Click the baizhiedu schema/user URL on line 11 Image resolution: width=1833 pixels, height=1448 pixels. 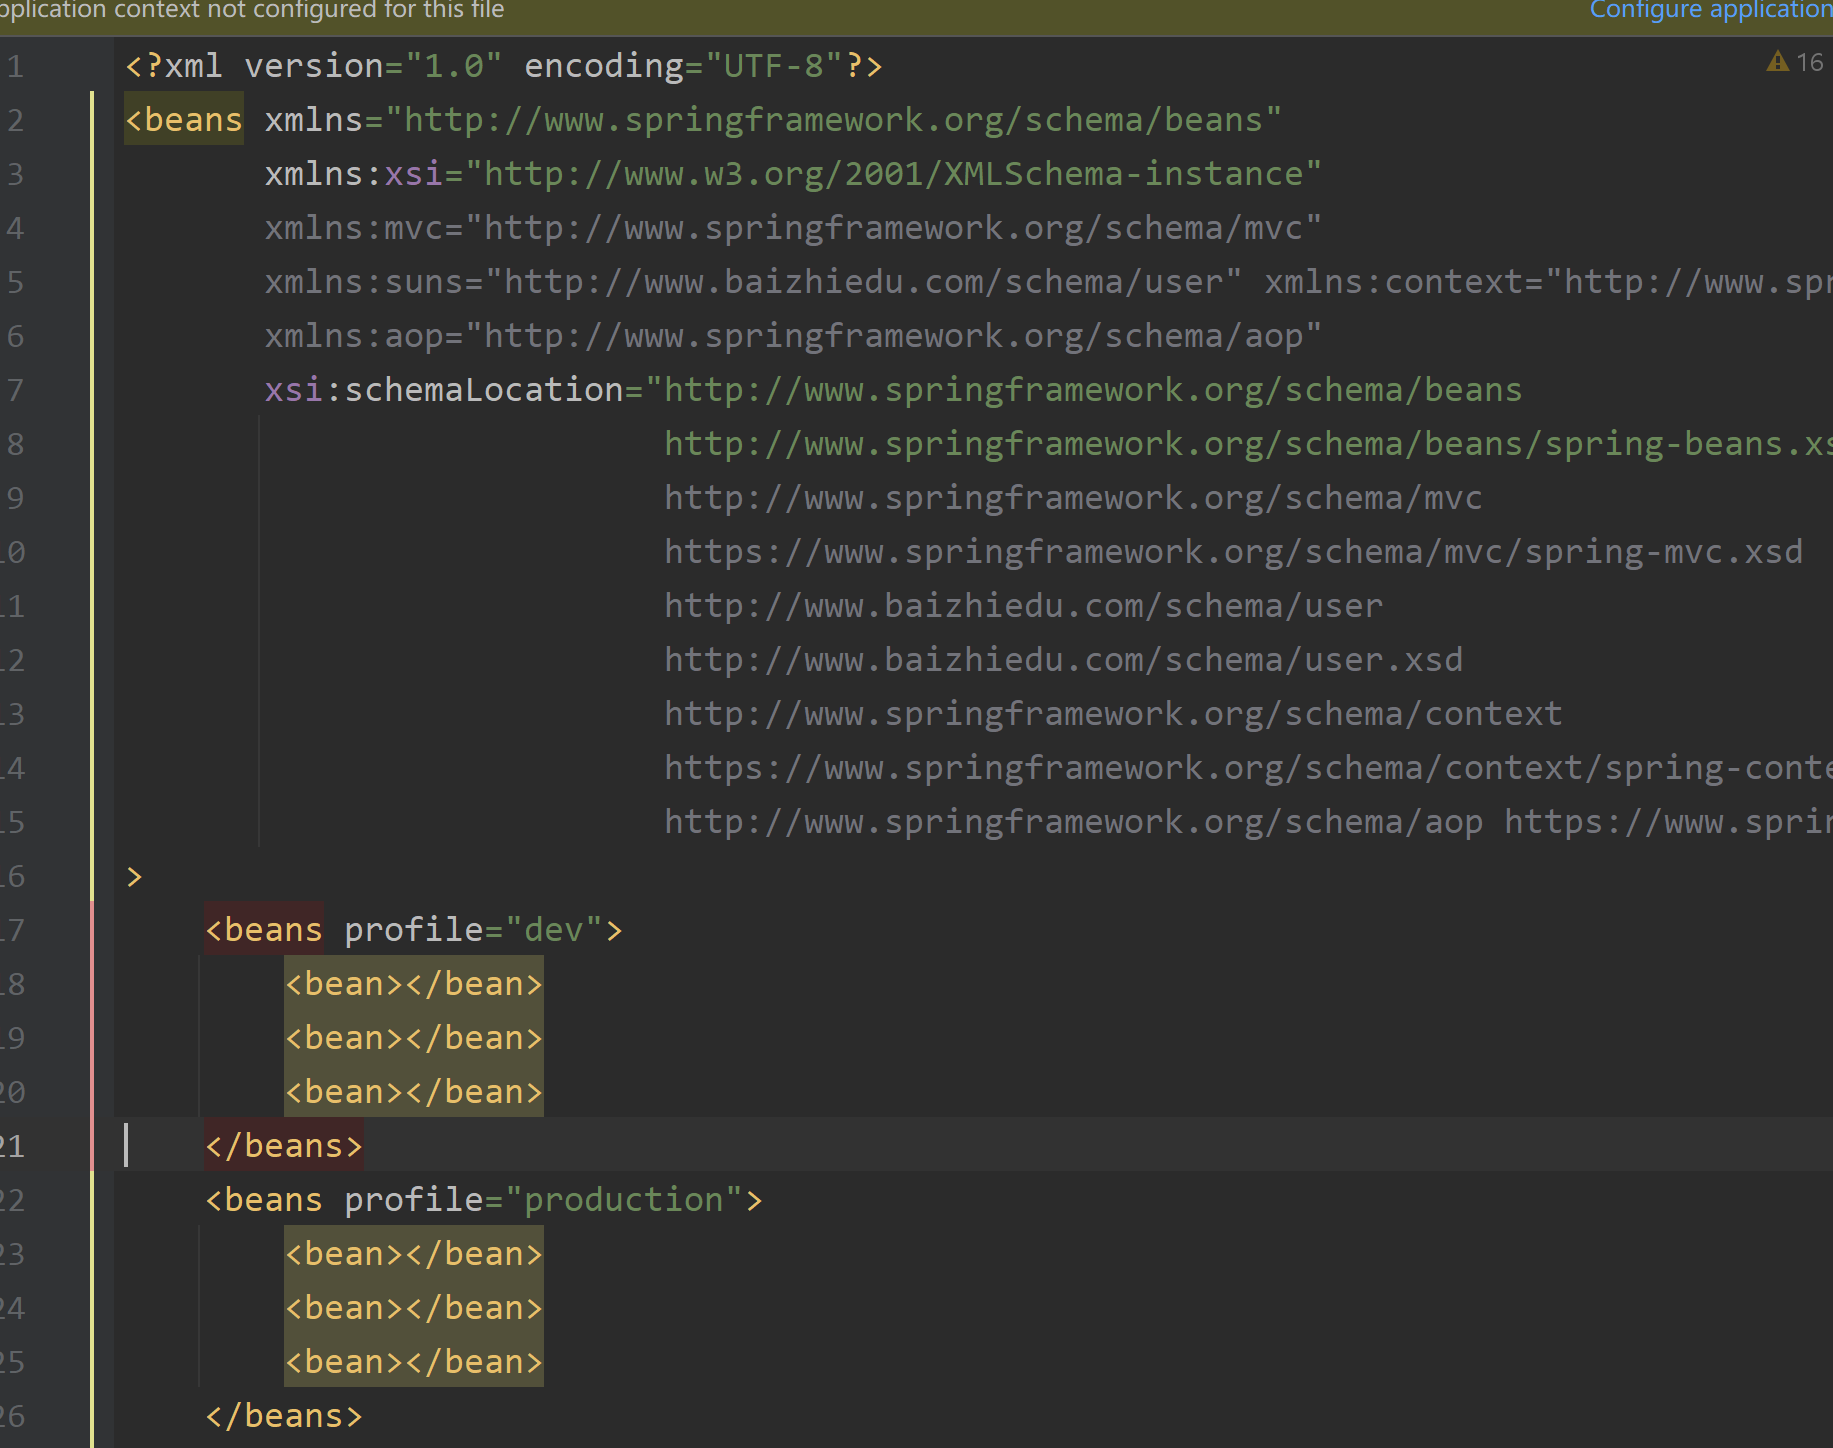point(1024,606)
